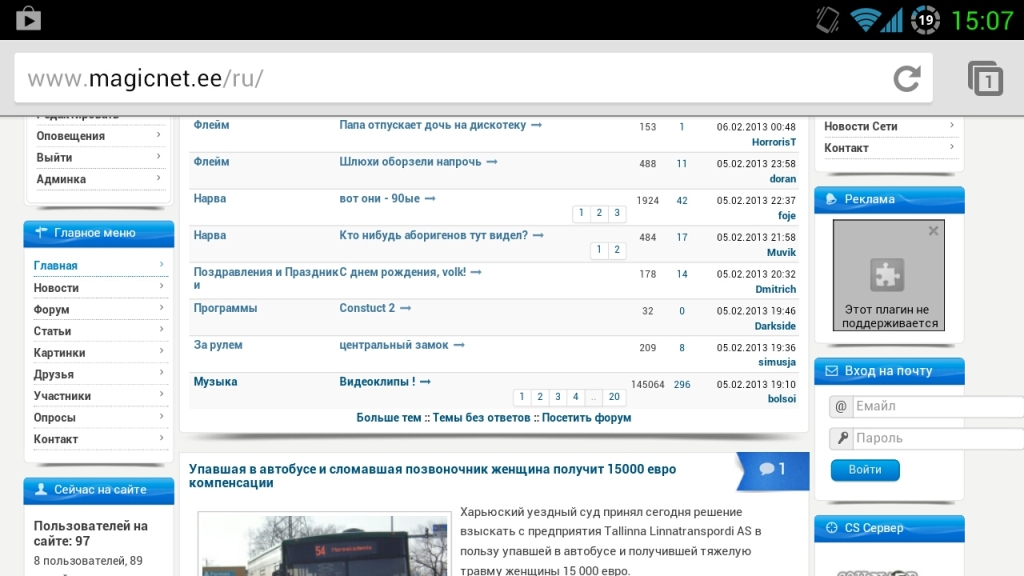Open the topic Видеоклипы !

pyautogui.click(x=377, y=382)
